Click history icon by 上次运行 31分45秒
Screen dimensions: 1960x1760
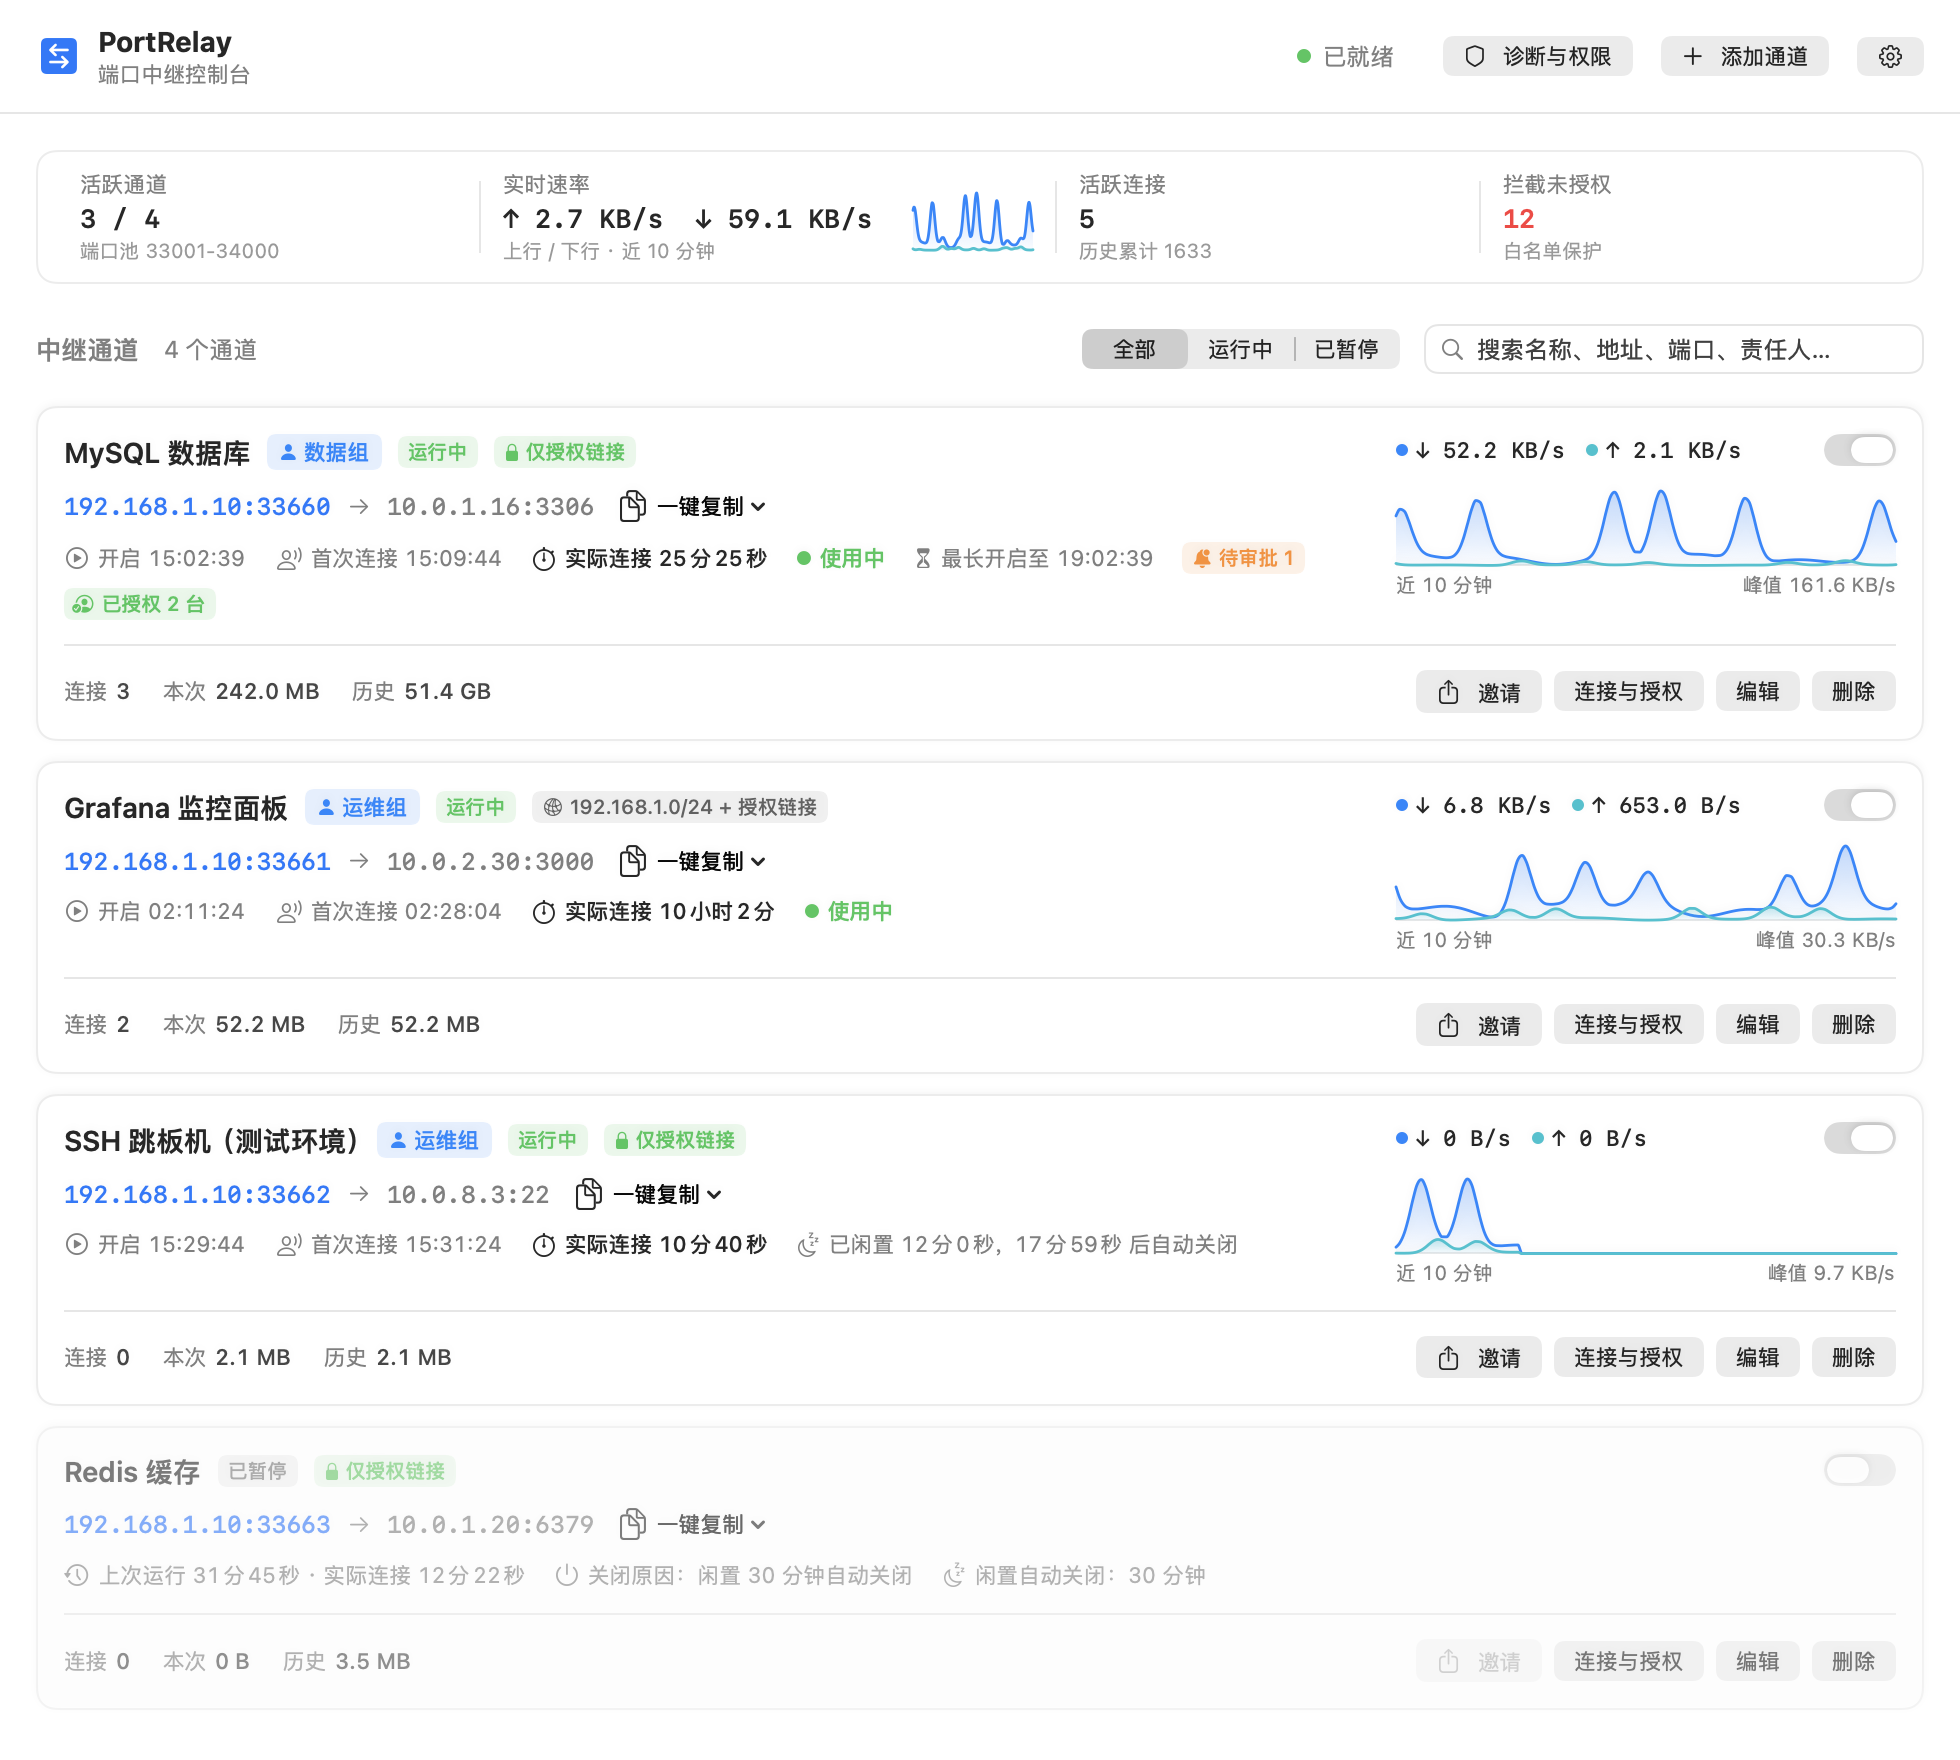click(77, 1576)
